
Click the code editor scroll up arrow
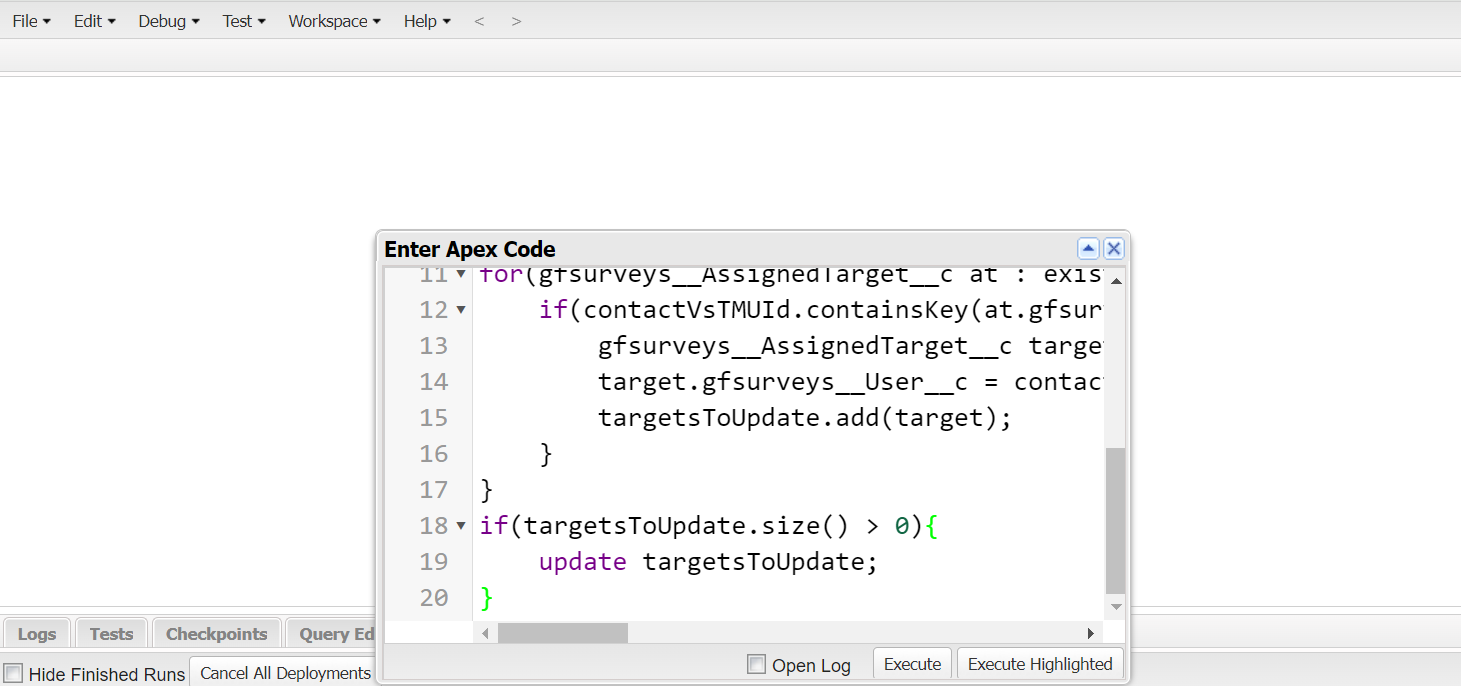point(1116,280)
